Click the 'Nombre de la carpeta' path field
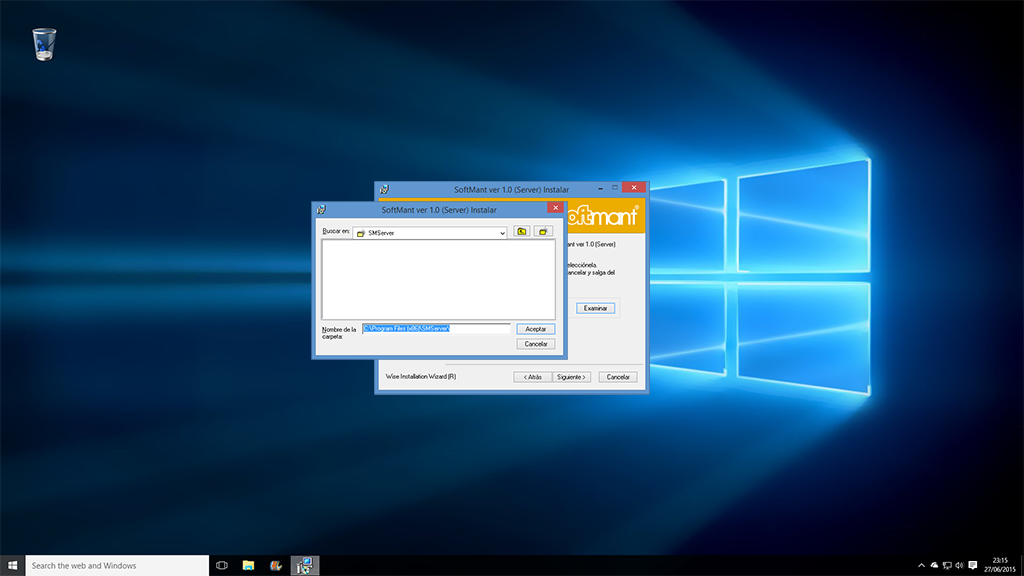Viewport: 1024px width, 576px height. [x=435, y=328]
